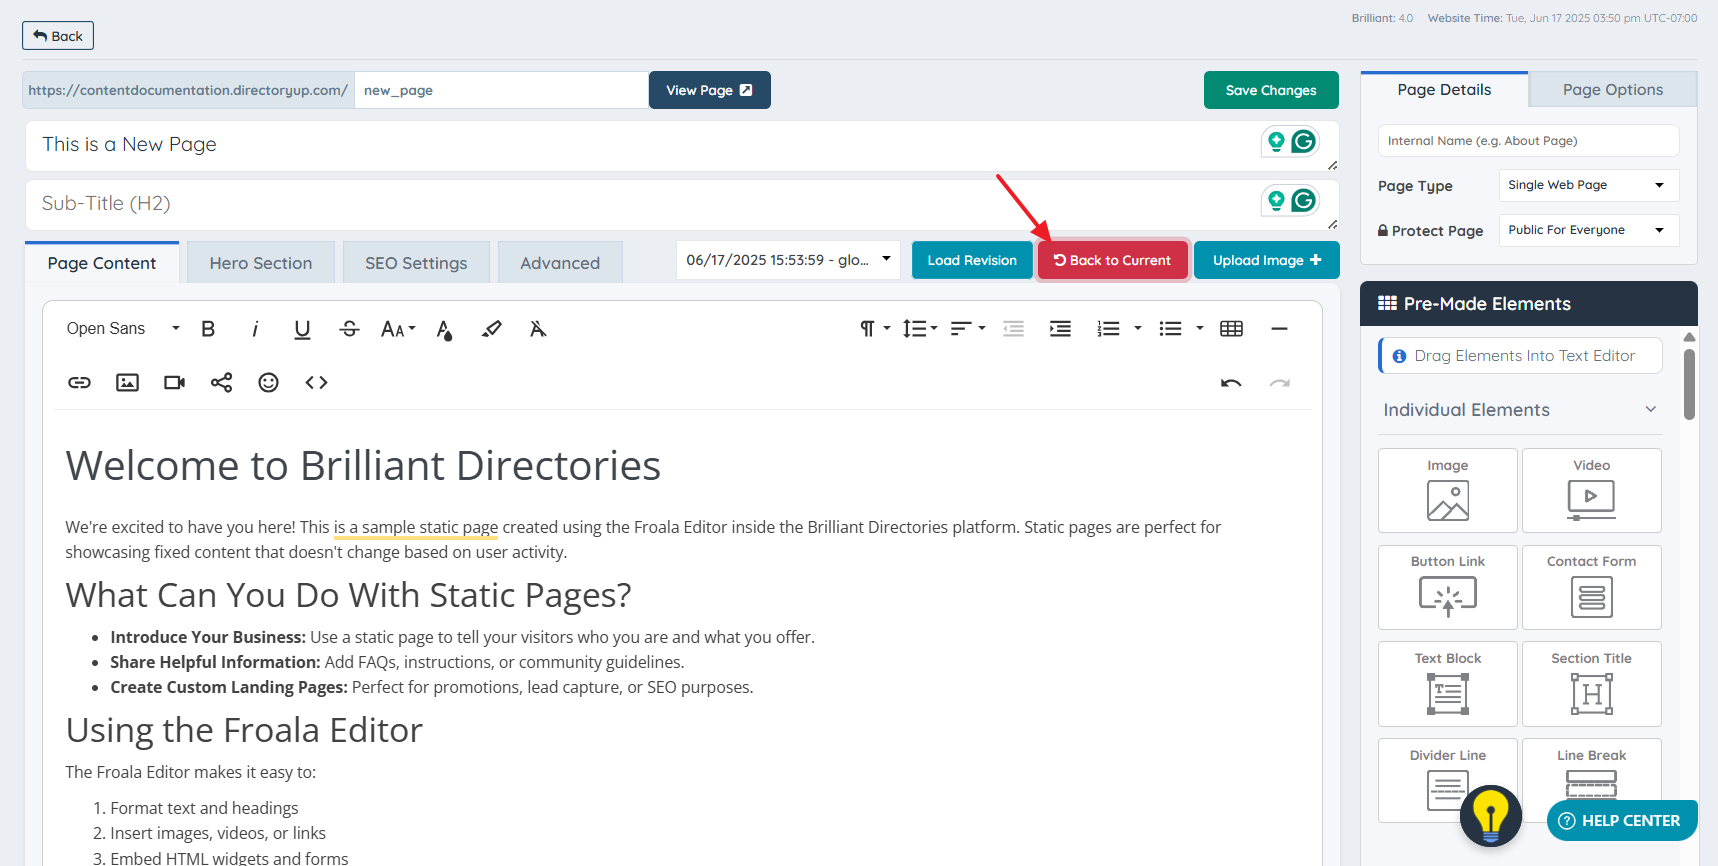This screenshot has width=1718, height=866.
Task: Click the page title field
Action: coord(682,145)
